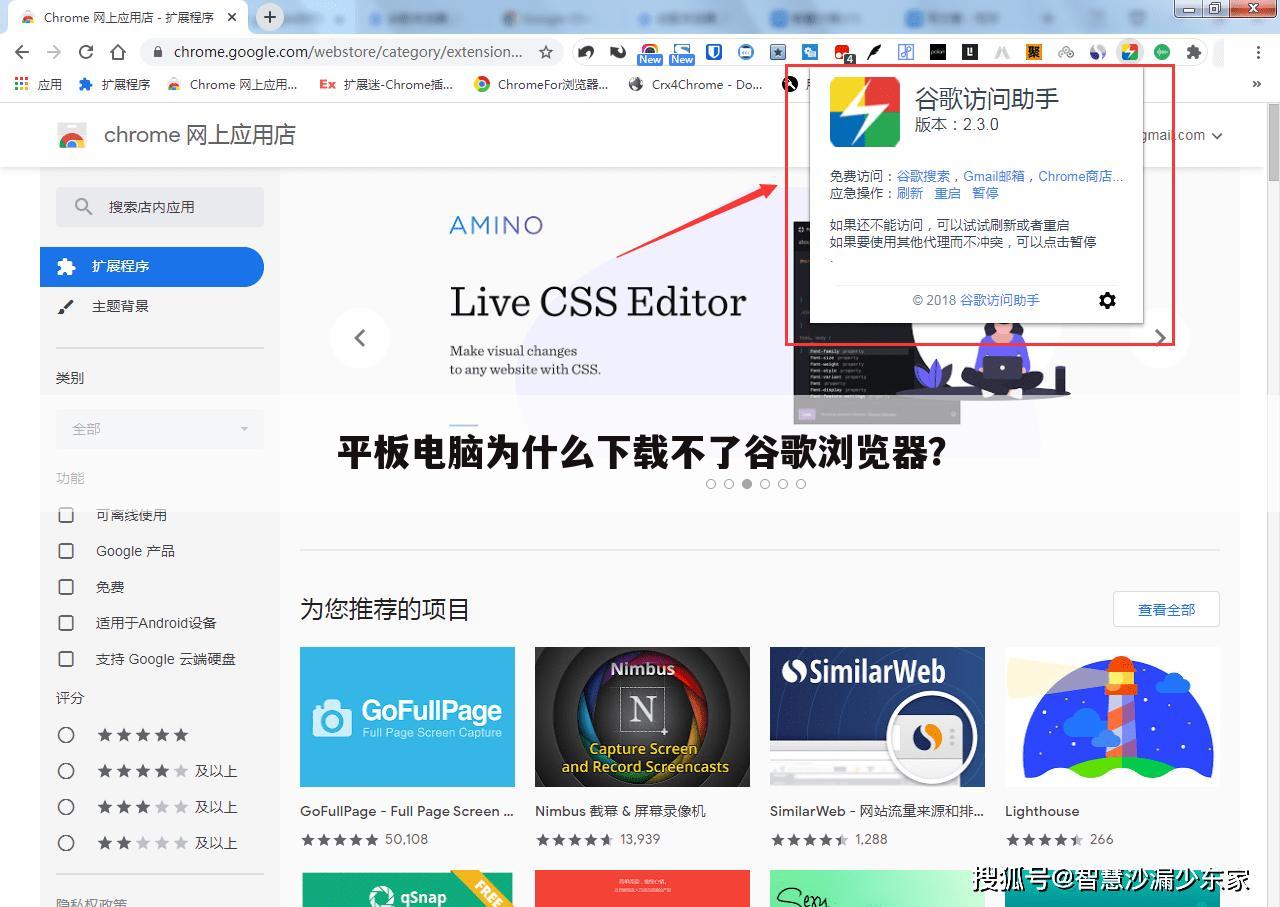Click the cloud-loops extension icon
This screenshot has width=1280, height=907.
pyautogui.click(x=1066, y=52)
